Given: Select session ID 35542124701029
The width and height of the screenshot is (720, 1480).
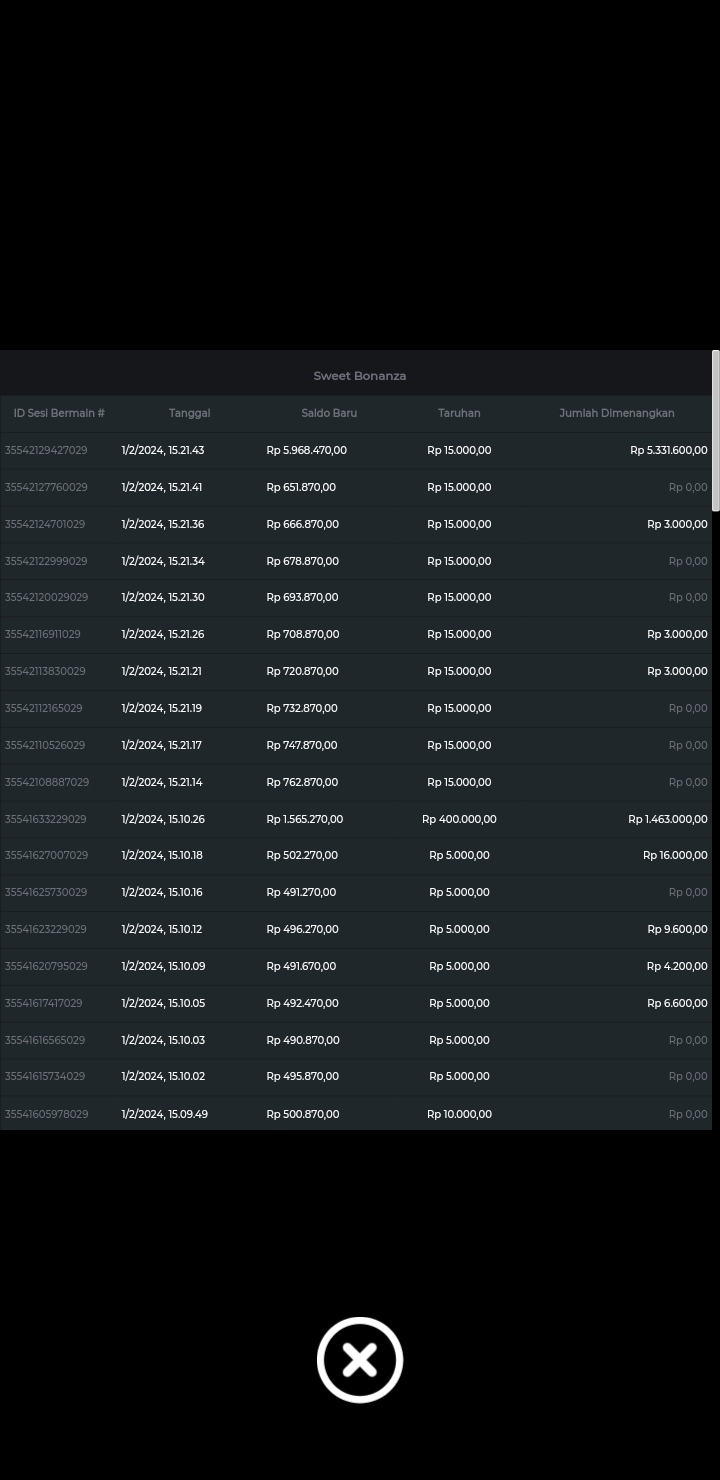Looking at the screenshot, I should click(x=45, y=524).
